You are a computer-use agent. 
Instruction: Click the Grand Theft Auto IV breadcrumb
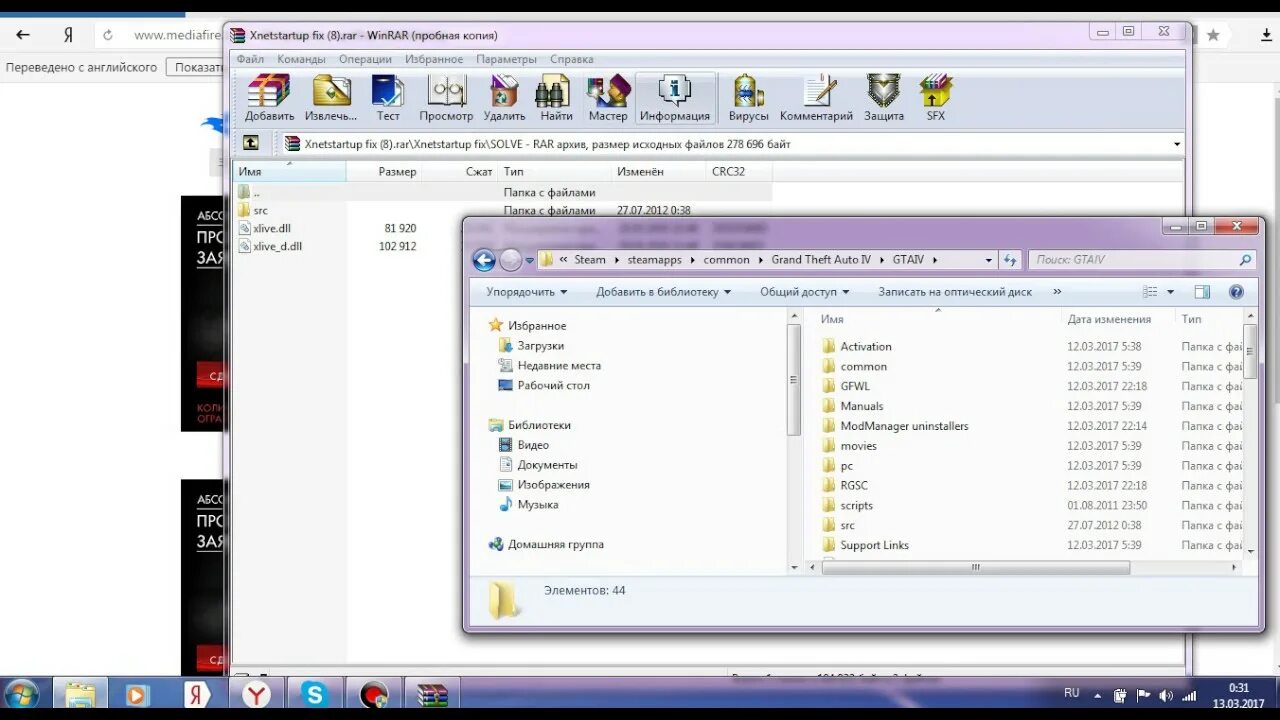click(x=821, y=260)
